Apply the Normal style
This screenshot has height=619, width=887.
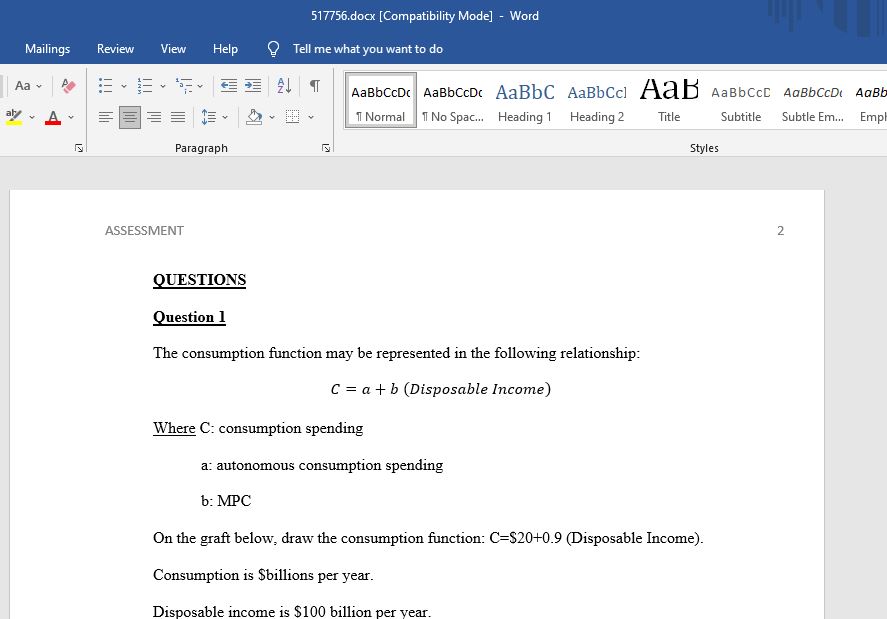coord(381,100)
